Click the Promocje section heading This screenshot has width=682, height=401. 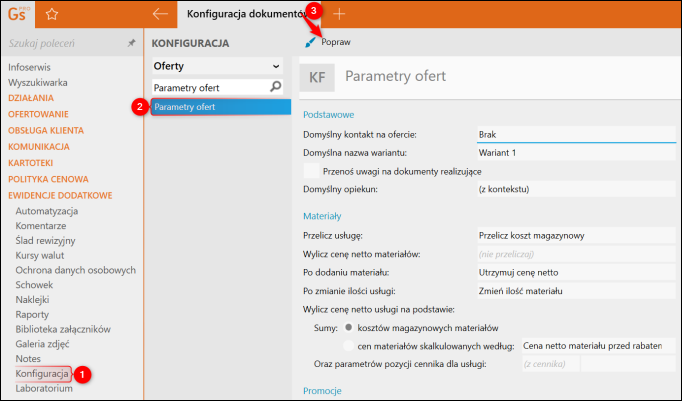point(322,391)
